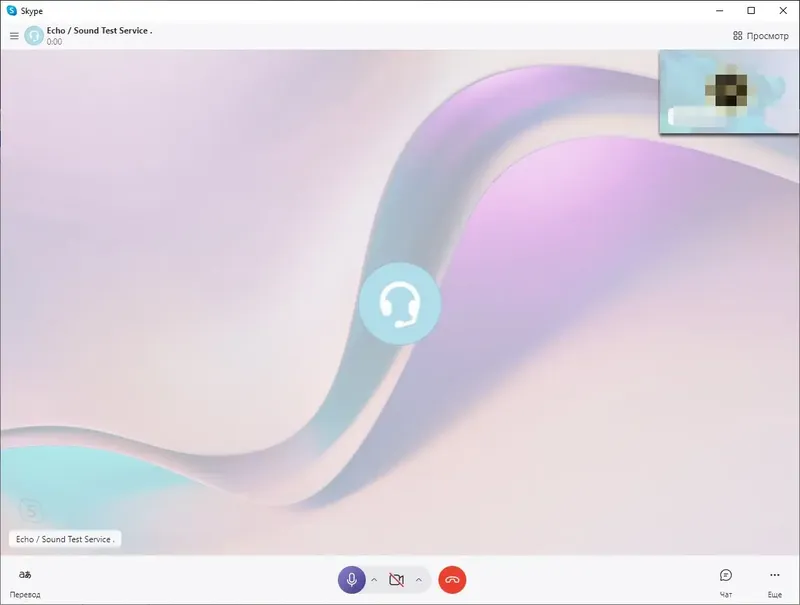Click the Echo / Sound Test Service title in header
The image size is (800, 605).
coord(99,31)
